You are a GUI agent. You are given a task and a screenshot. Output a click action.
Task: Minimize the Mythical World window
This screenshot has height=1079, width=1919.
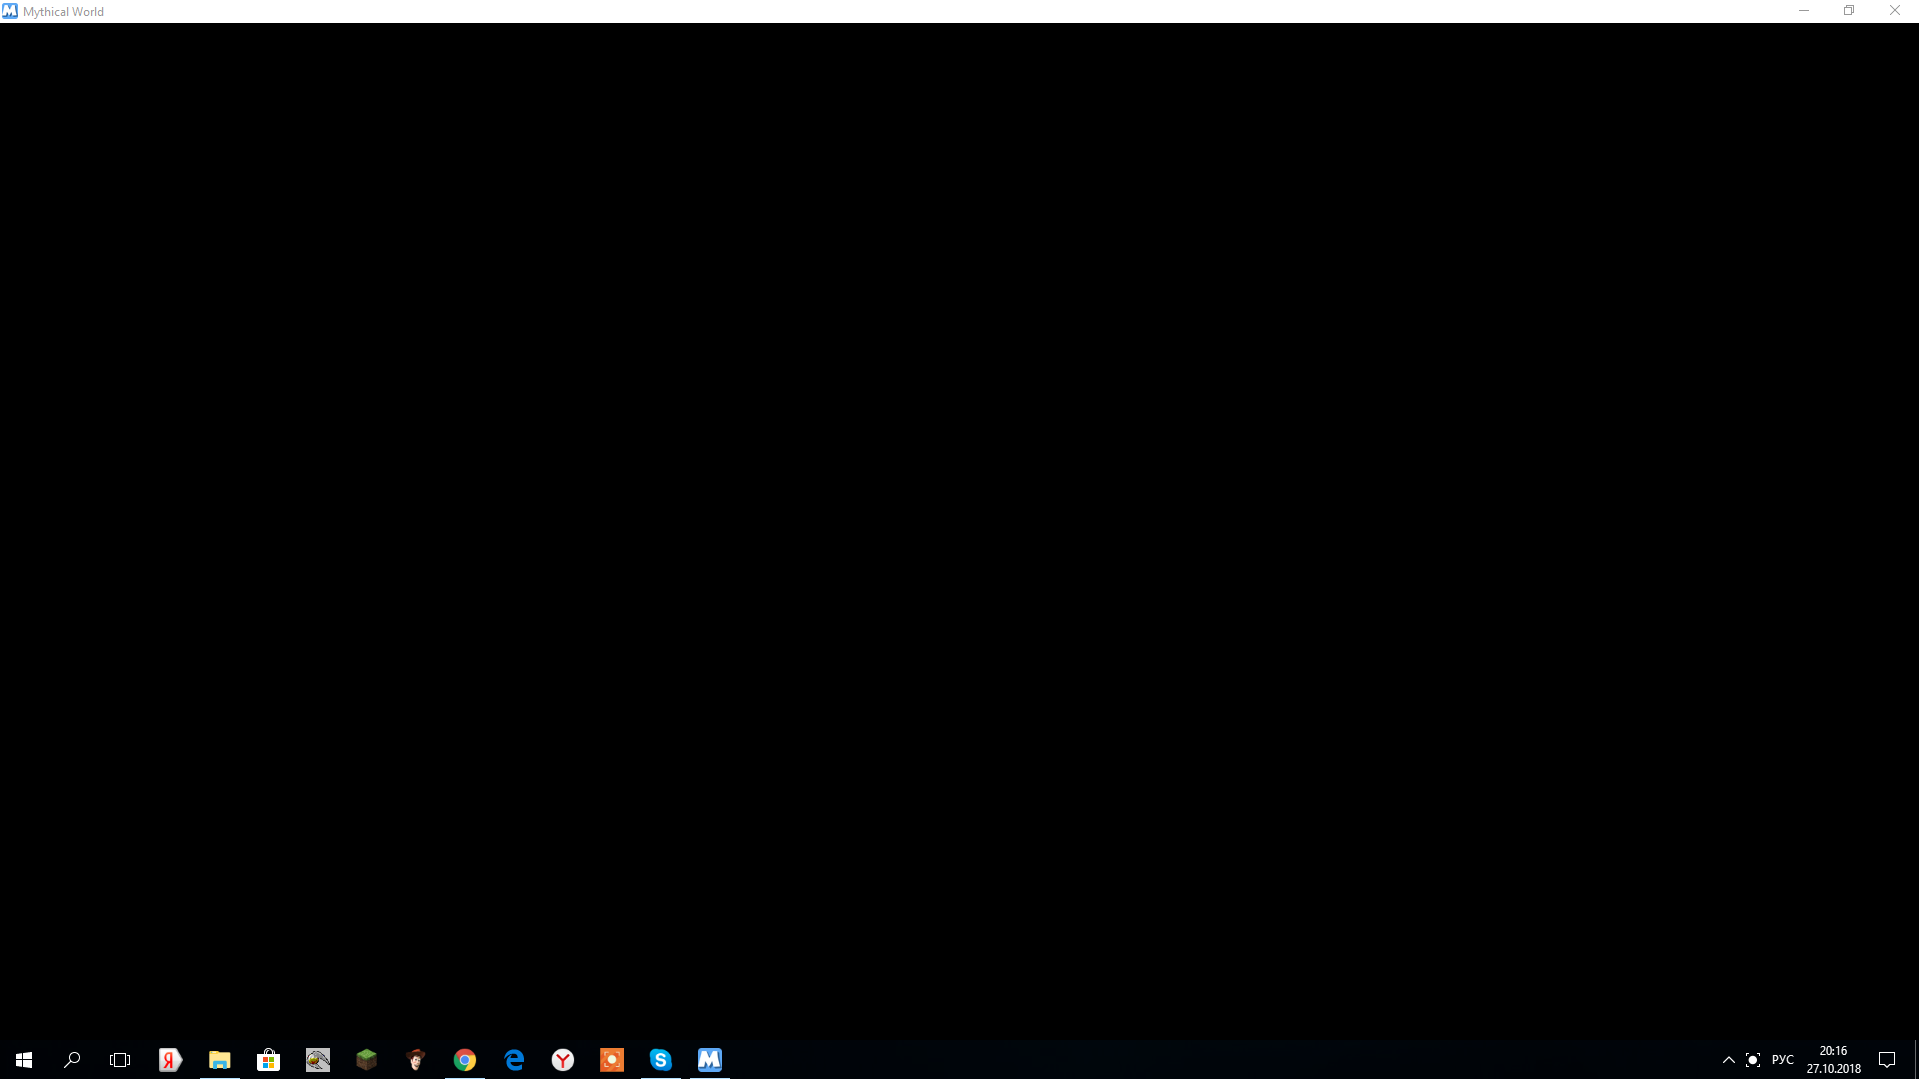[1804, 11]
